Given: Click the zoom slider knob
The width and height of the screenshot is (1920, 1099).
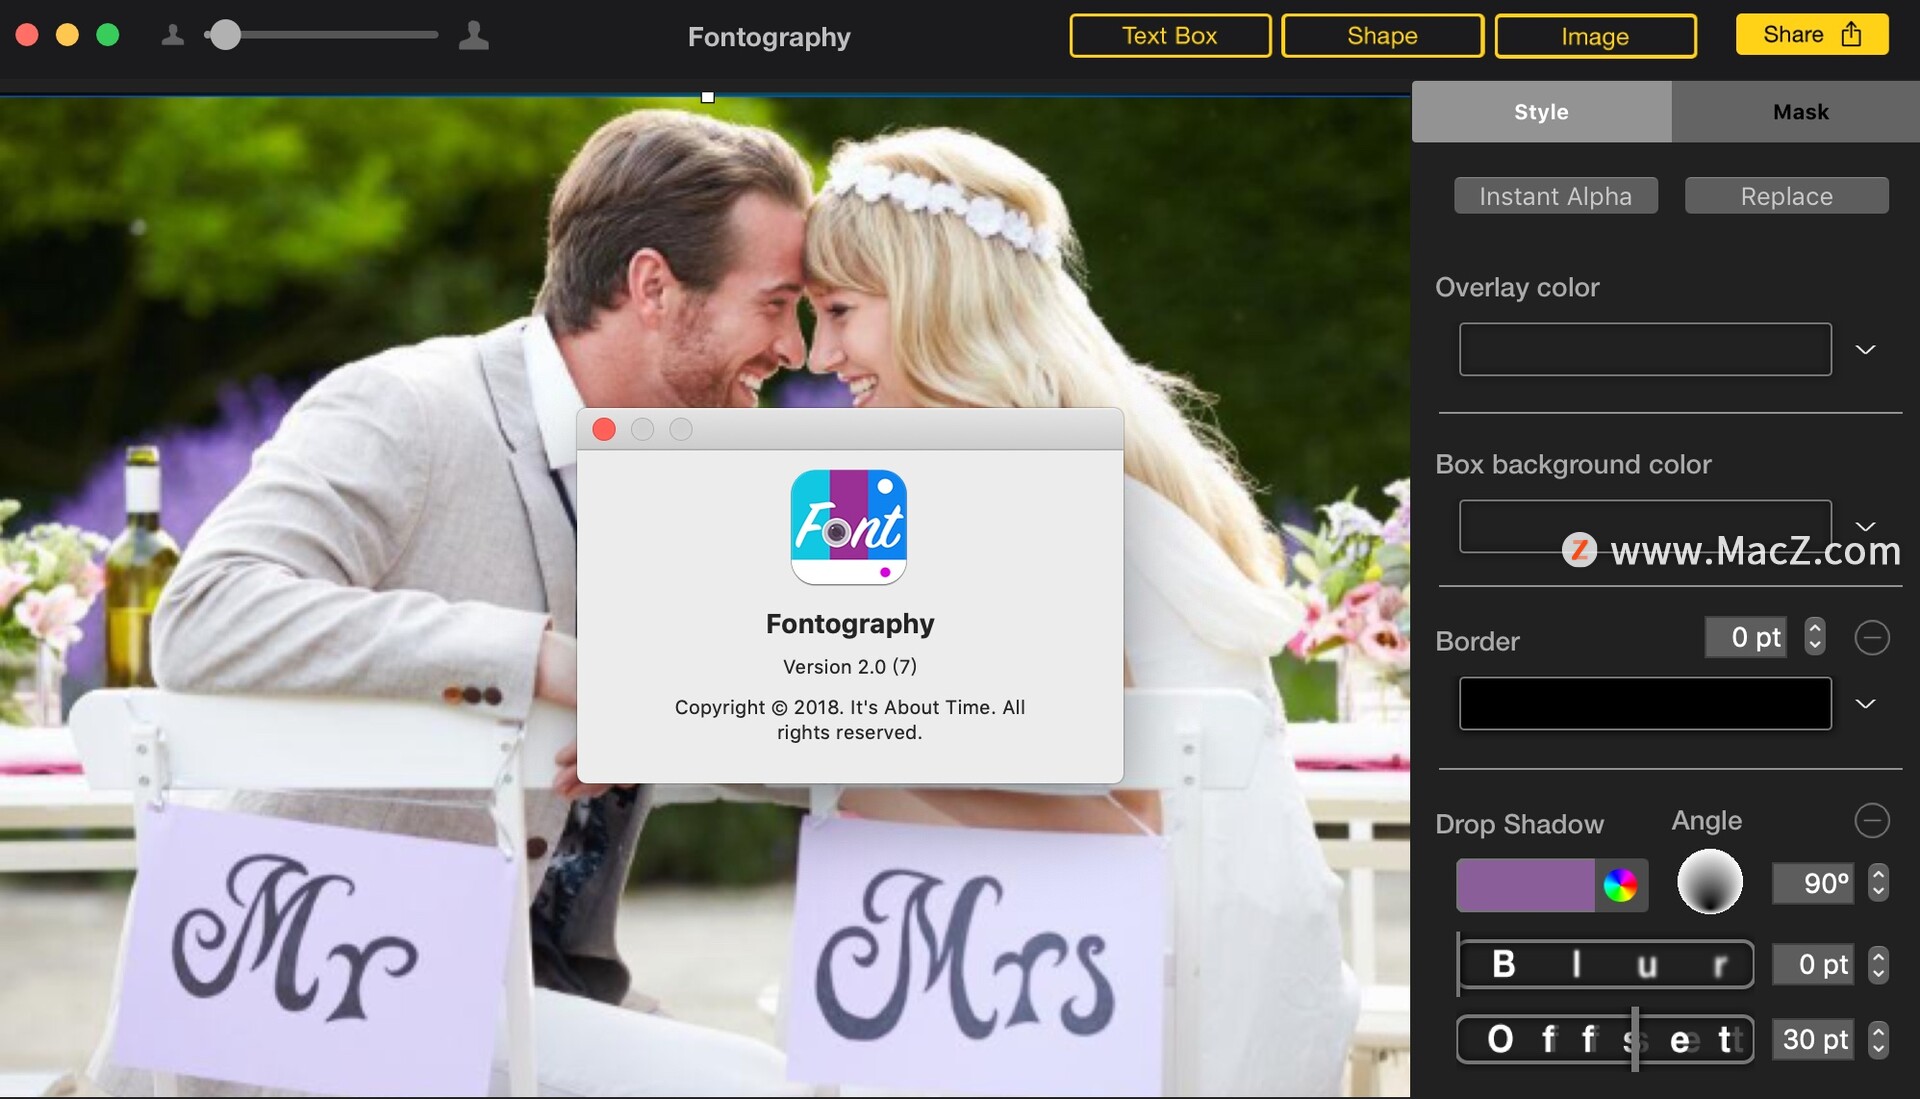Looking at the screenshot, I should tap(226, 35).
